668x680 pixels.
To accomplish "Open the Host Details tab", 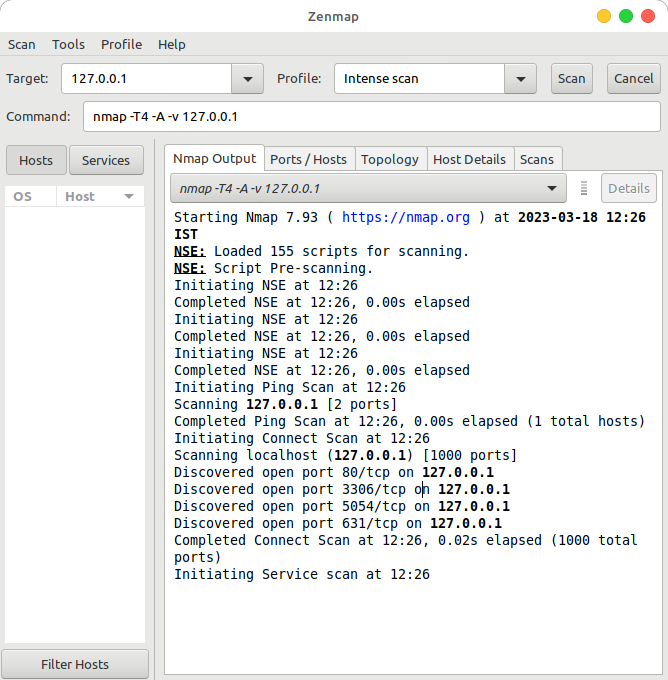I will (470, 159).
